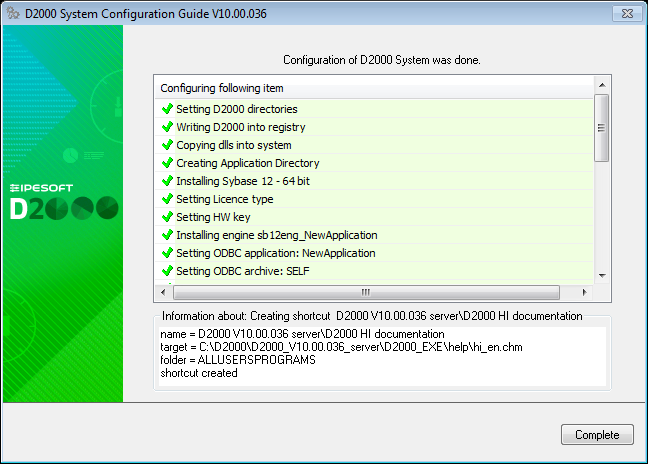648x464 pixels.
Task: Click checkmark beside Copying dlls into system
Action: tap(167, 145)
